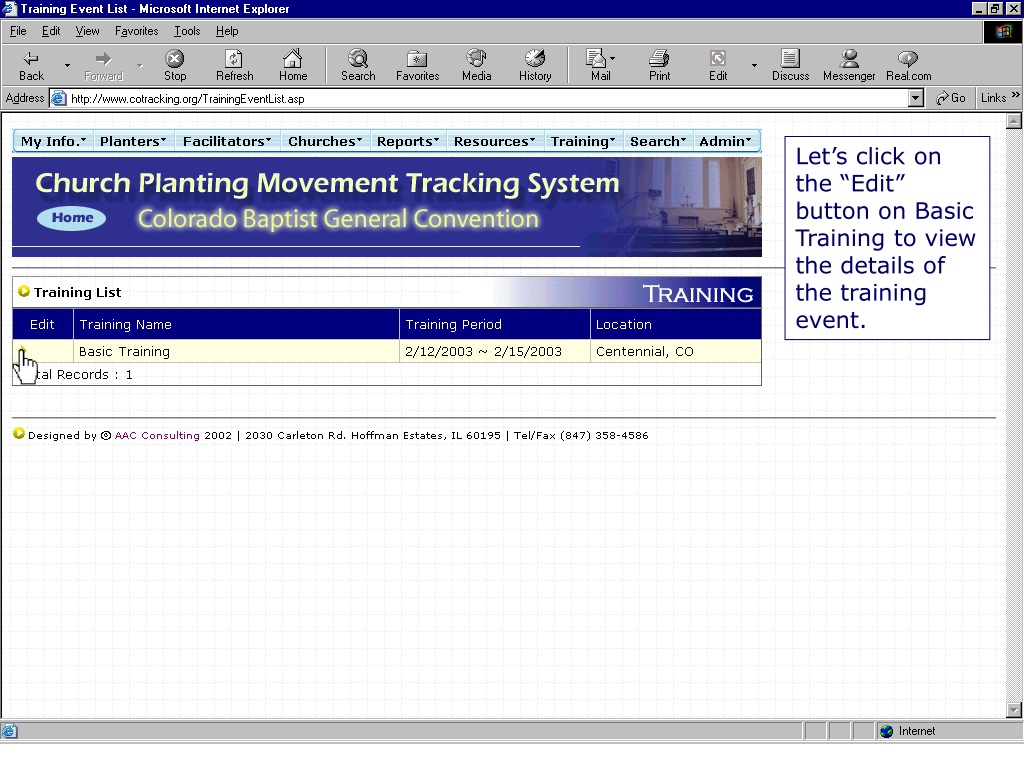Stop the page from loading

coord(174,65)
